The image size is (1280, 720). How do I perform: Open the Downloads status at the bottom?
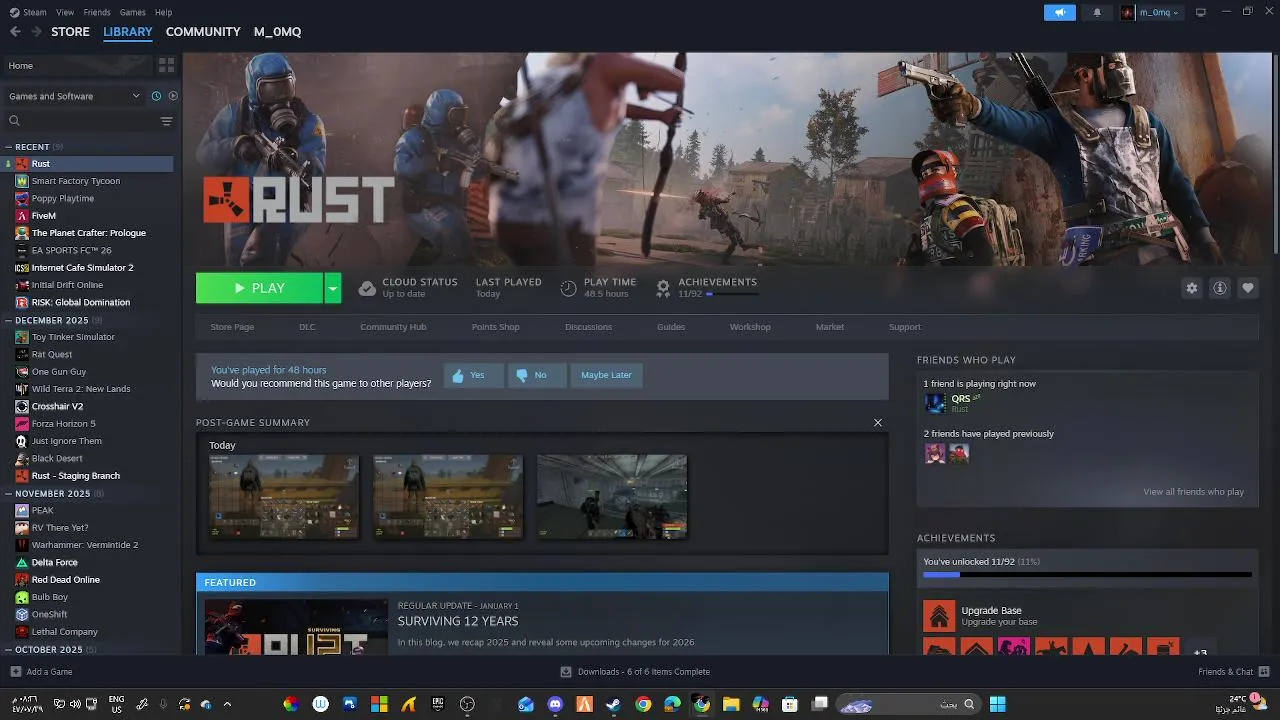coord(635,672)
